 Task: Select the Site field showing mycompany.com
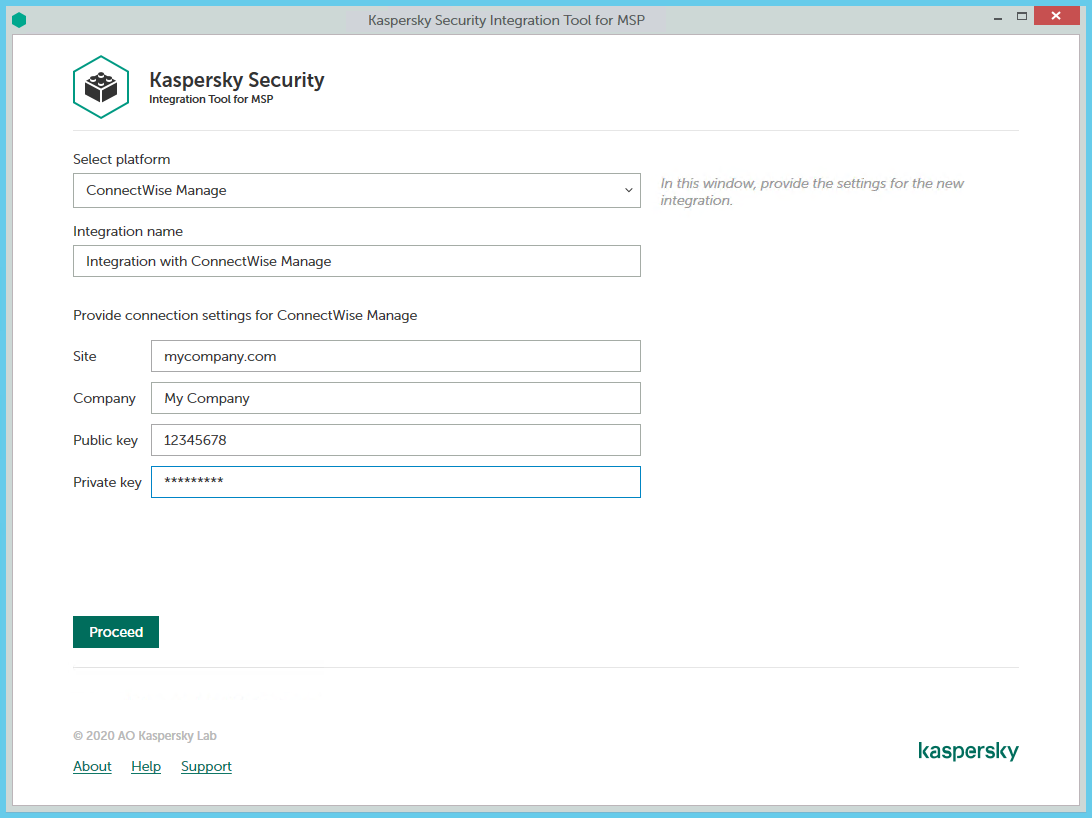(x=395, y=356)
